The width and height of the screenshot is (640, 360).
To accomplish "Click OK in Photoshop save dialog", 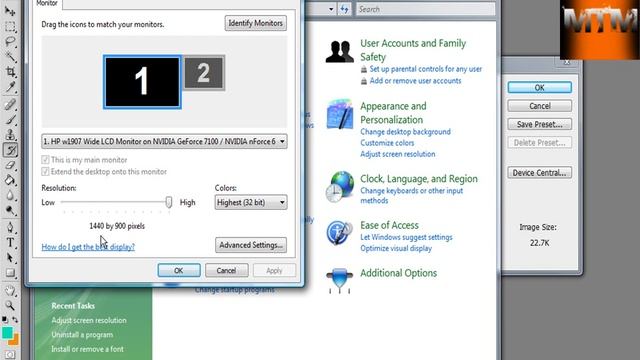I will (x=540, y=87).
